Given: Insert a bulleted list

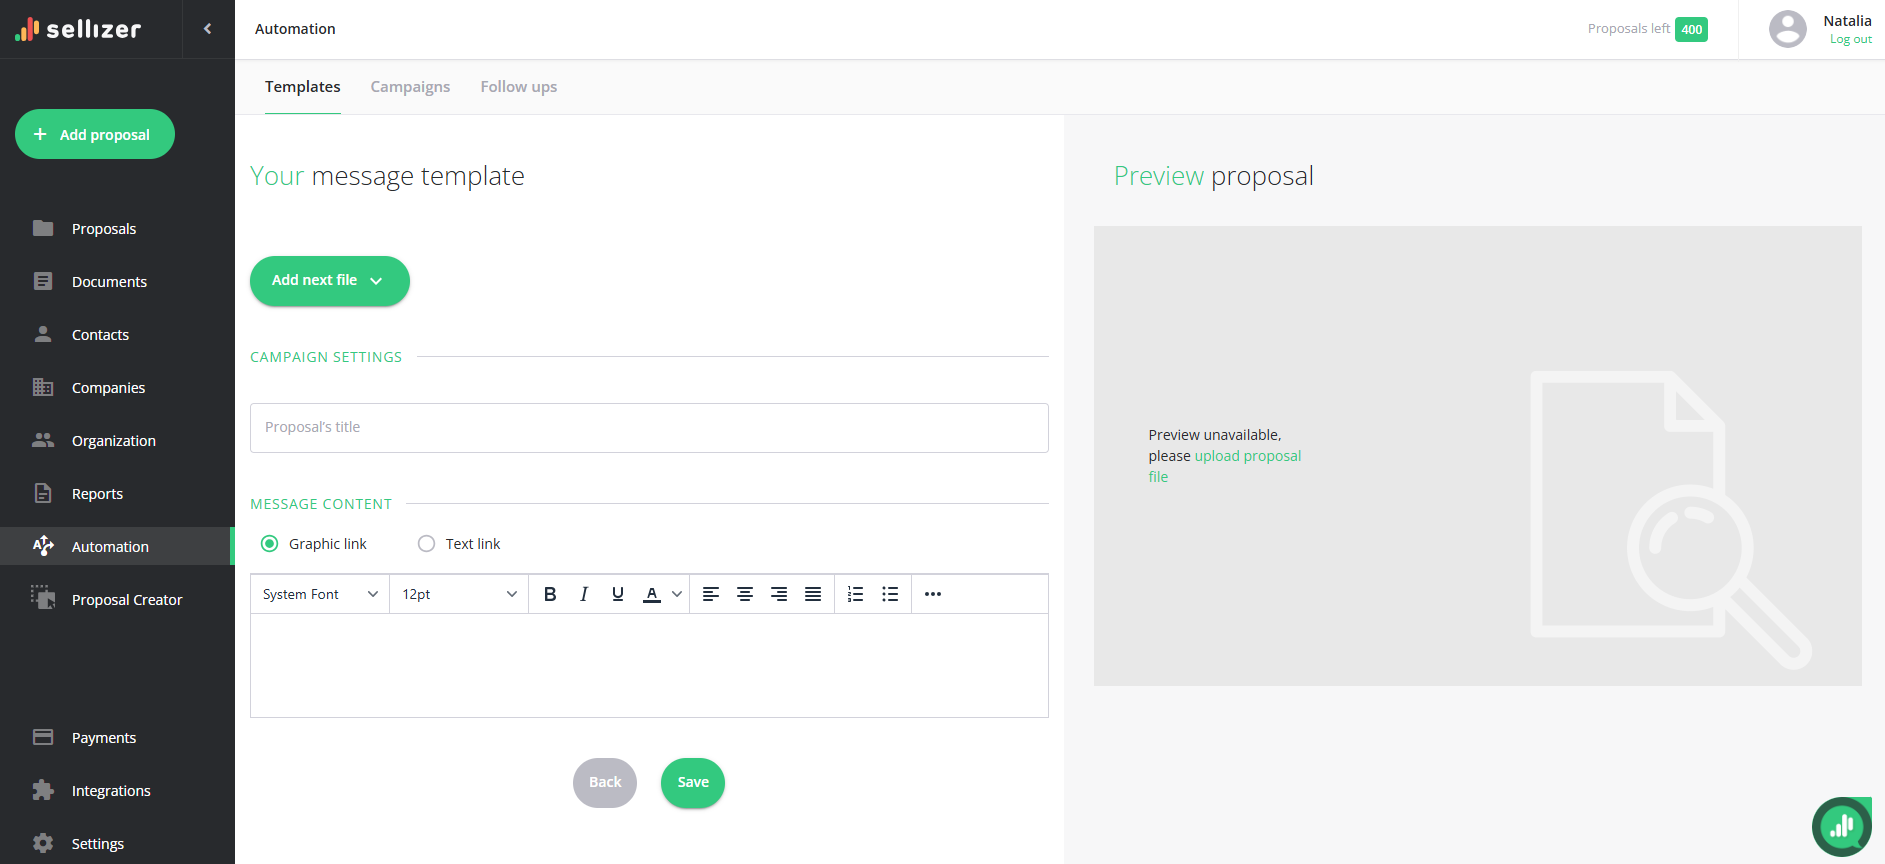Looking at the screenshot, I should pos(890,594).
